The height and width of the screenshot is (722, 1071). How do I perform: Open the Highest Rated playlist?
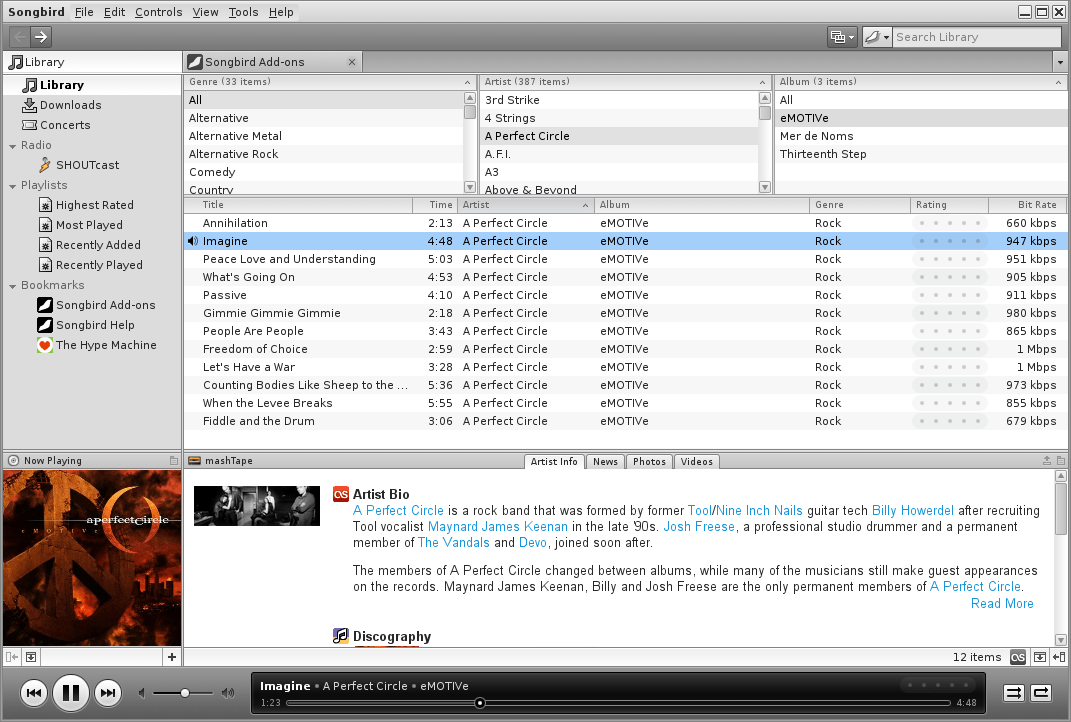pyautogui.click(x=86, y=205)
